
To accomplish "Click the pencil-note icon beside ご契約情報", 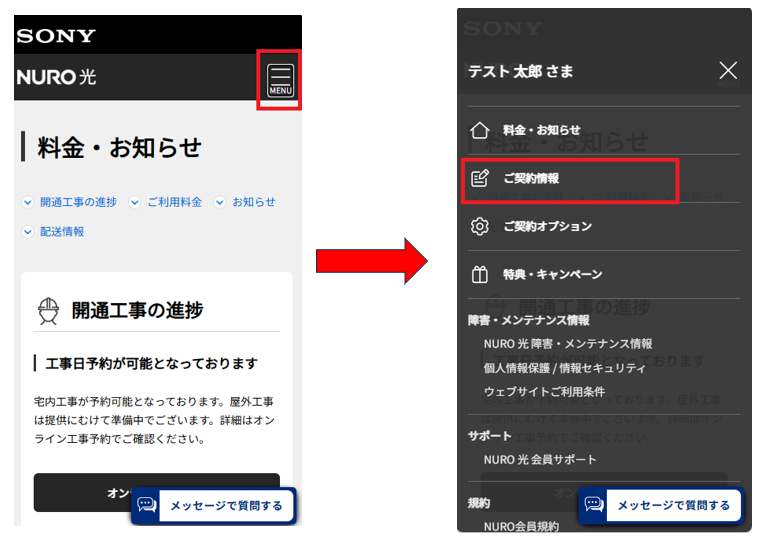I will [480, 178].
